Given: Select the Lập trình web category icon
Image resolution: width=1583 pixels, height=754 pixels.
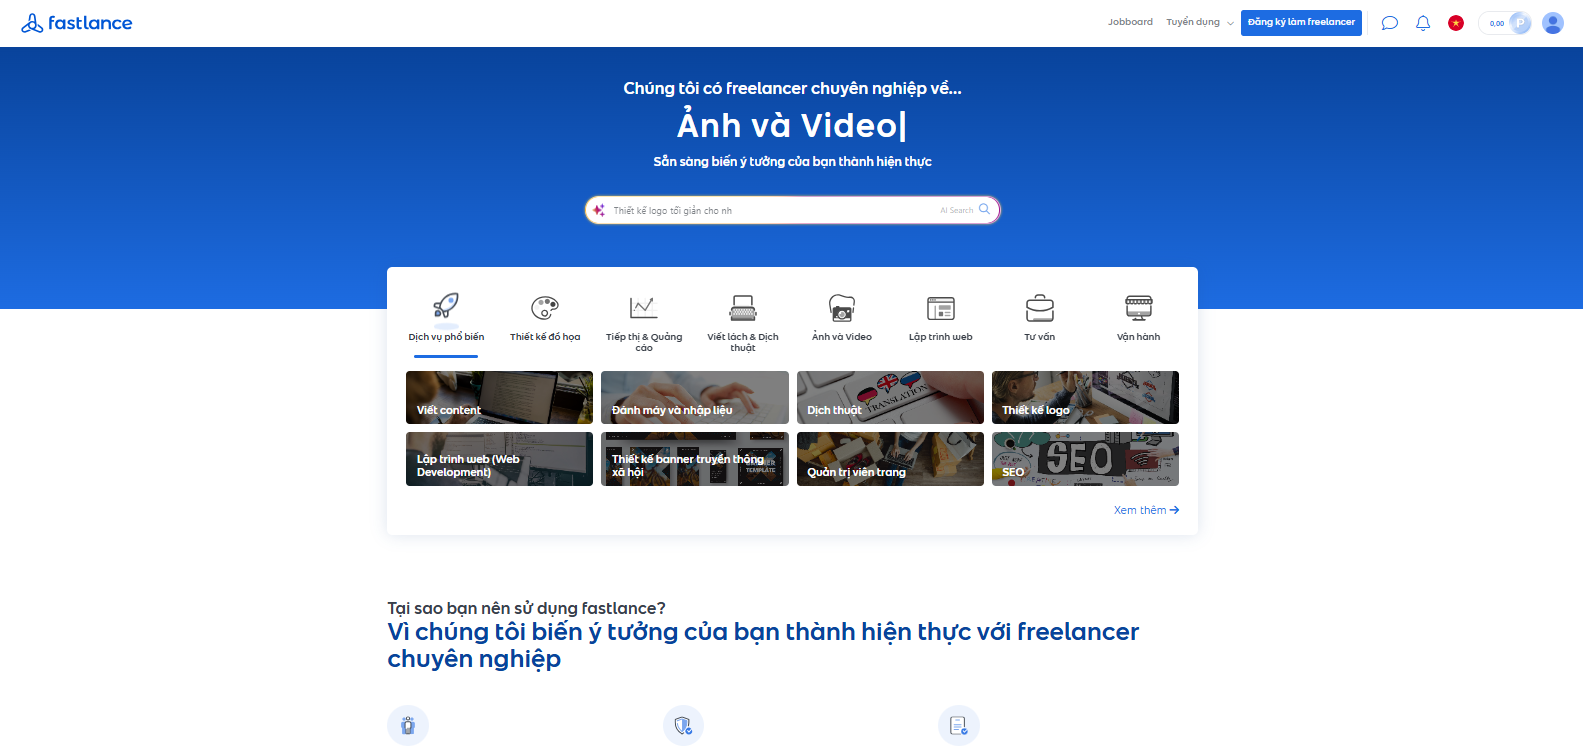Looking at the screenshot, I should click(x=940, y=307).
